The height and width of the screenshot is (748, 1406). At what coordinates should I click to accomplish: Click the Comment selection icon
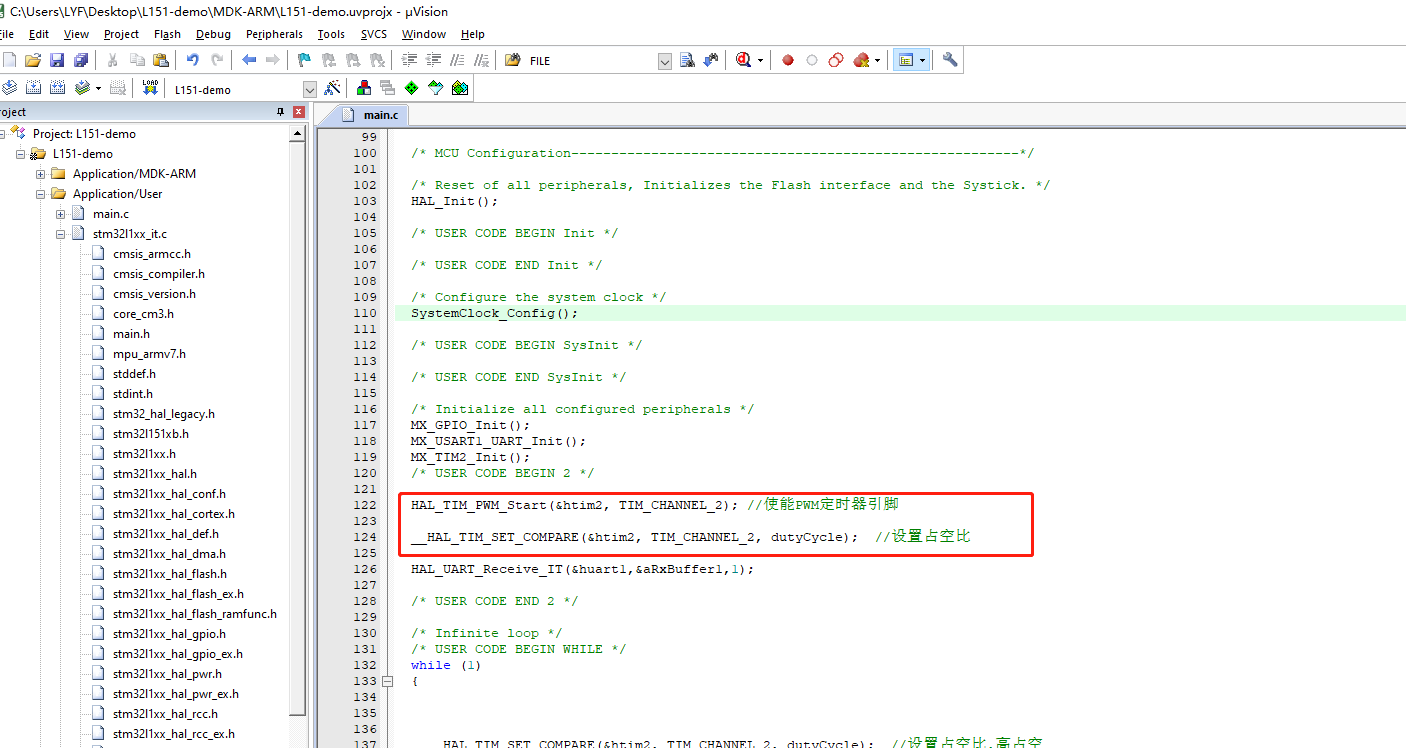(457, 60)
